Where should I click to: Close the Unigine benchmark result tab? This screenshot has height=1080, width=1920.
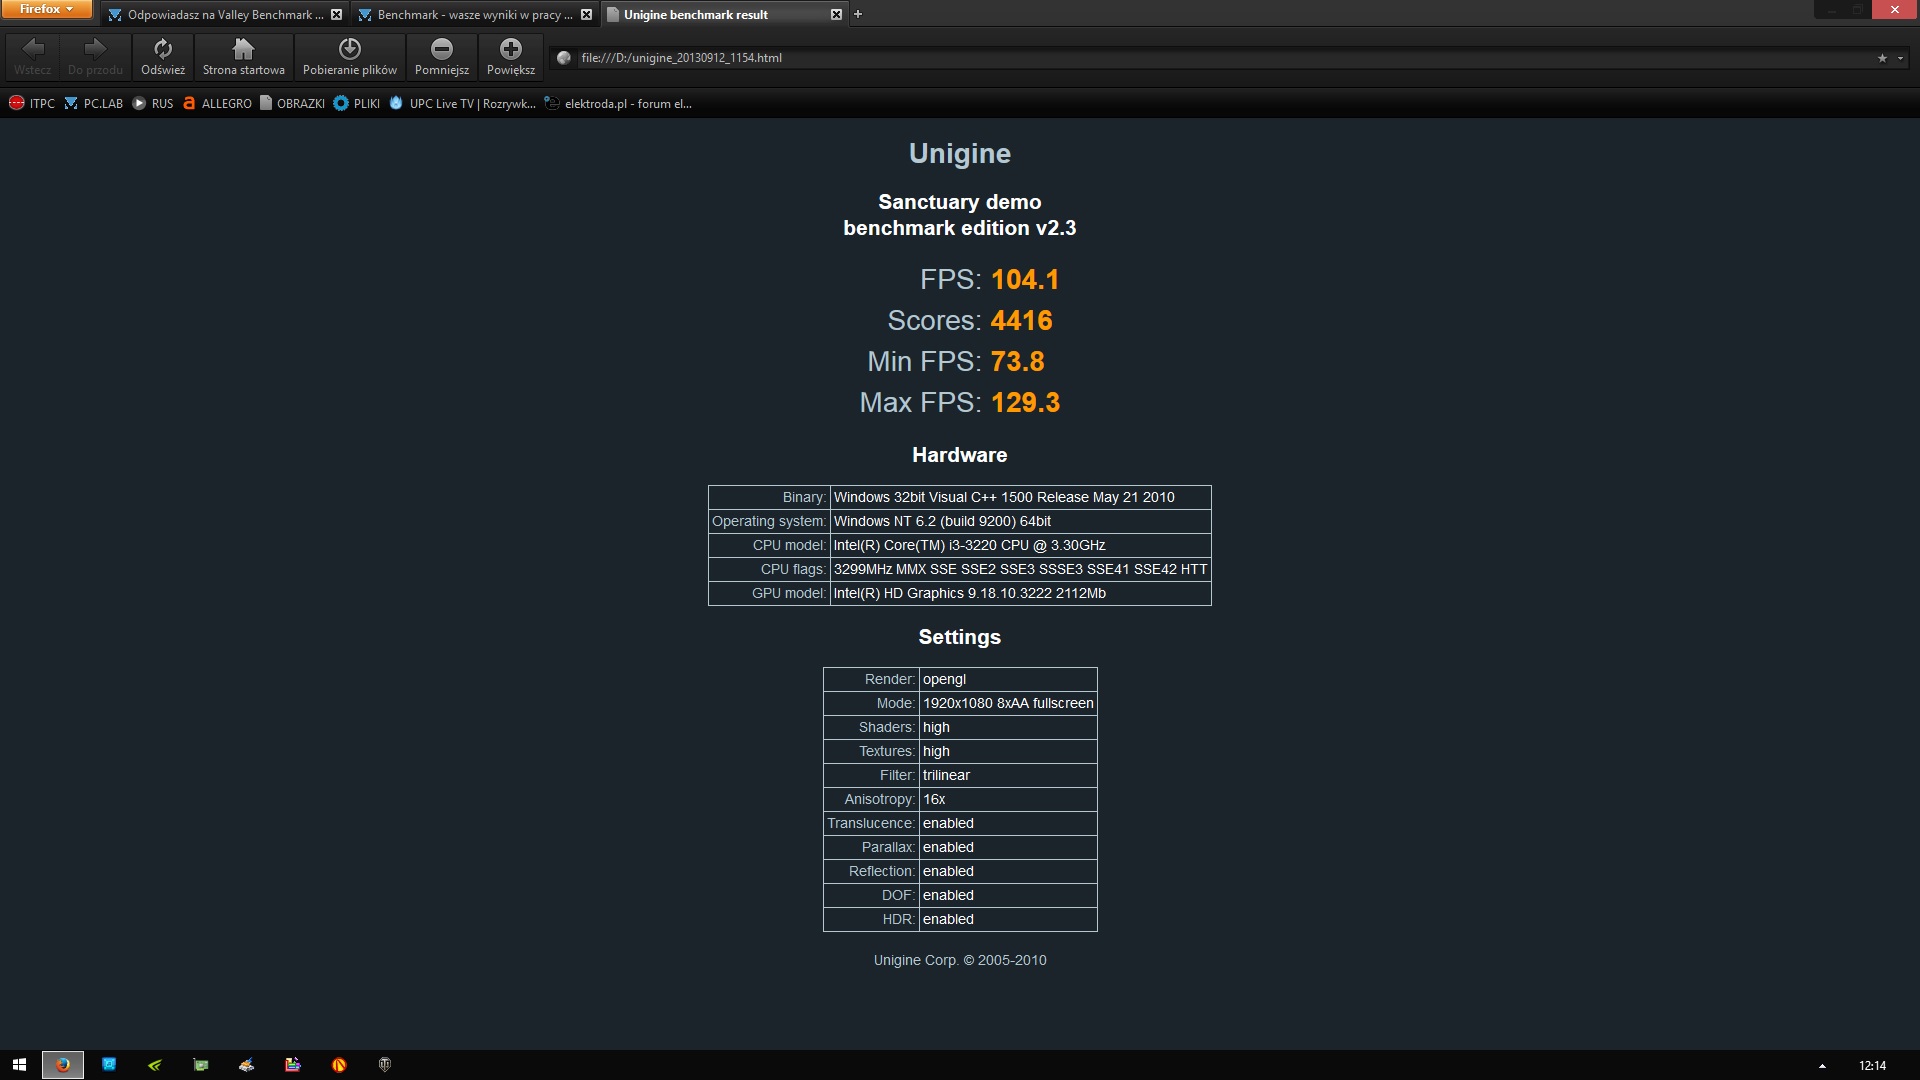(836, 14)
